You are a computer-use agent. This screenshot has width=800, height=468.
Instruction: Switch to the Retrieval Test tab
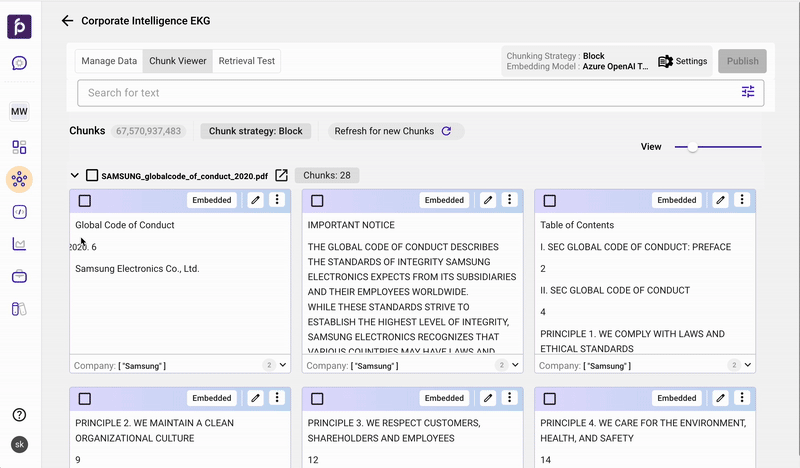[x=246, y=61]
